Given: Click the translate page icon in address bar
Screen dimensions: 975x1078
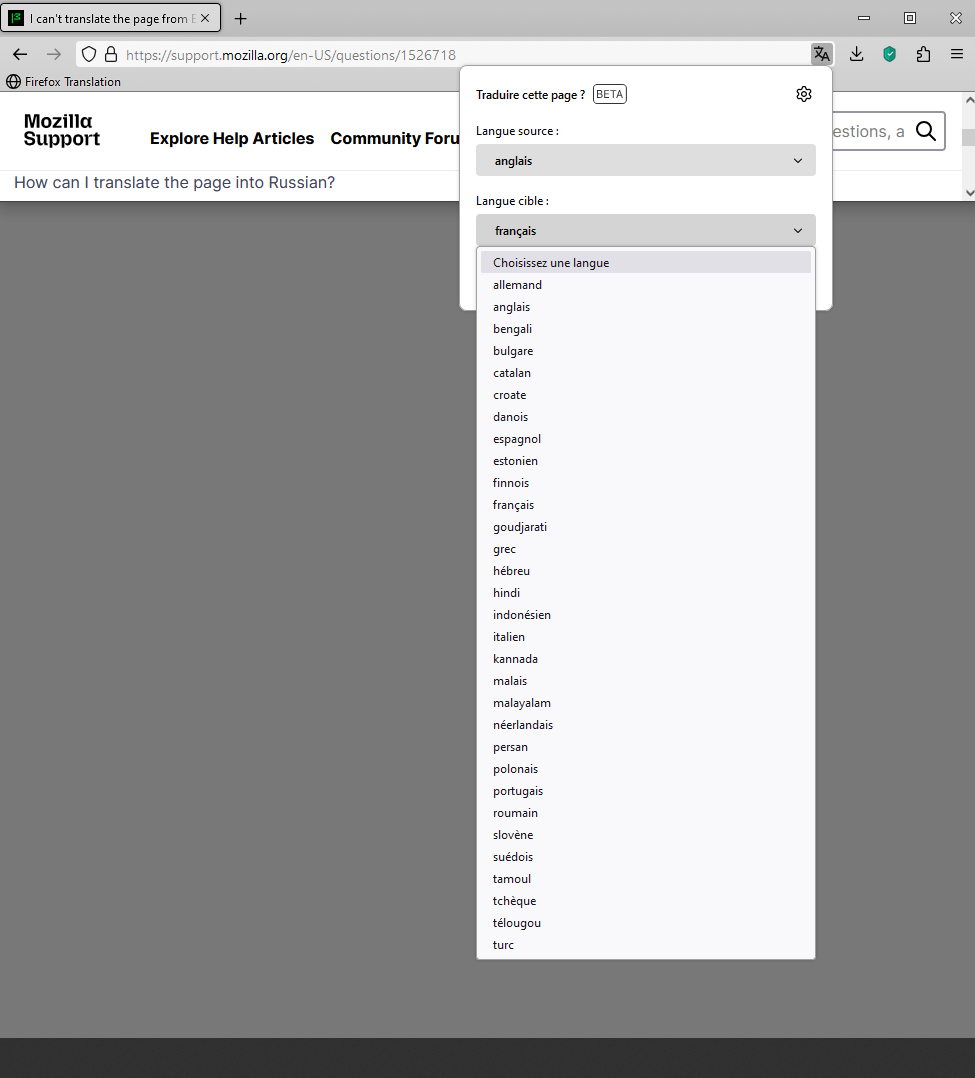Looking at the screenshot, I should pyautogui.click(x=822, y=54).
